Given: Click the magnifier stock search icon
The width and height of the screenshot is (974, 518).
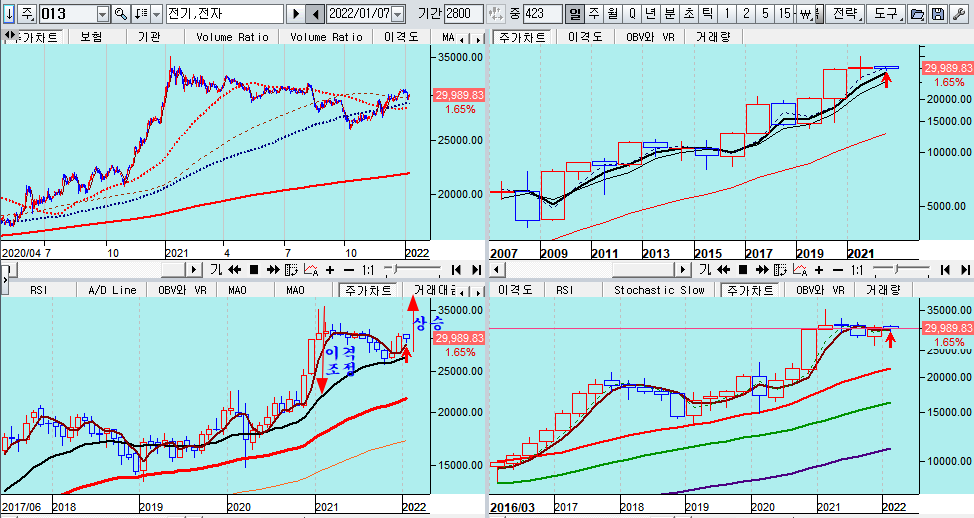Looking at the screenshot, I should pos(121,14).
